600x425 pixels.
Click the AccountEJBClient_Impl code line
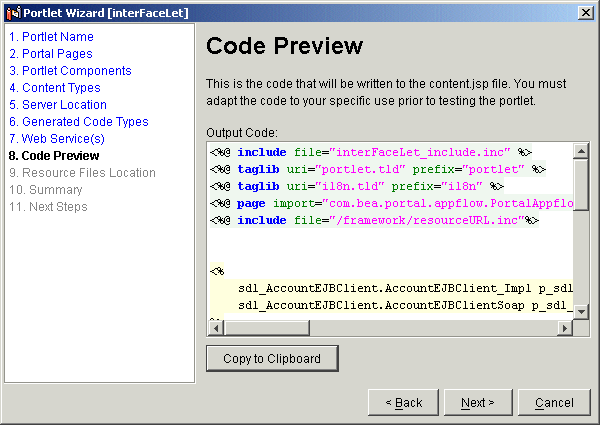[x=405, y=288]
